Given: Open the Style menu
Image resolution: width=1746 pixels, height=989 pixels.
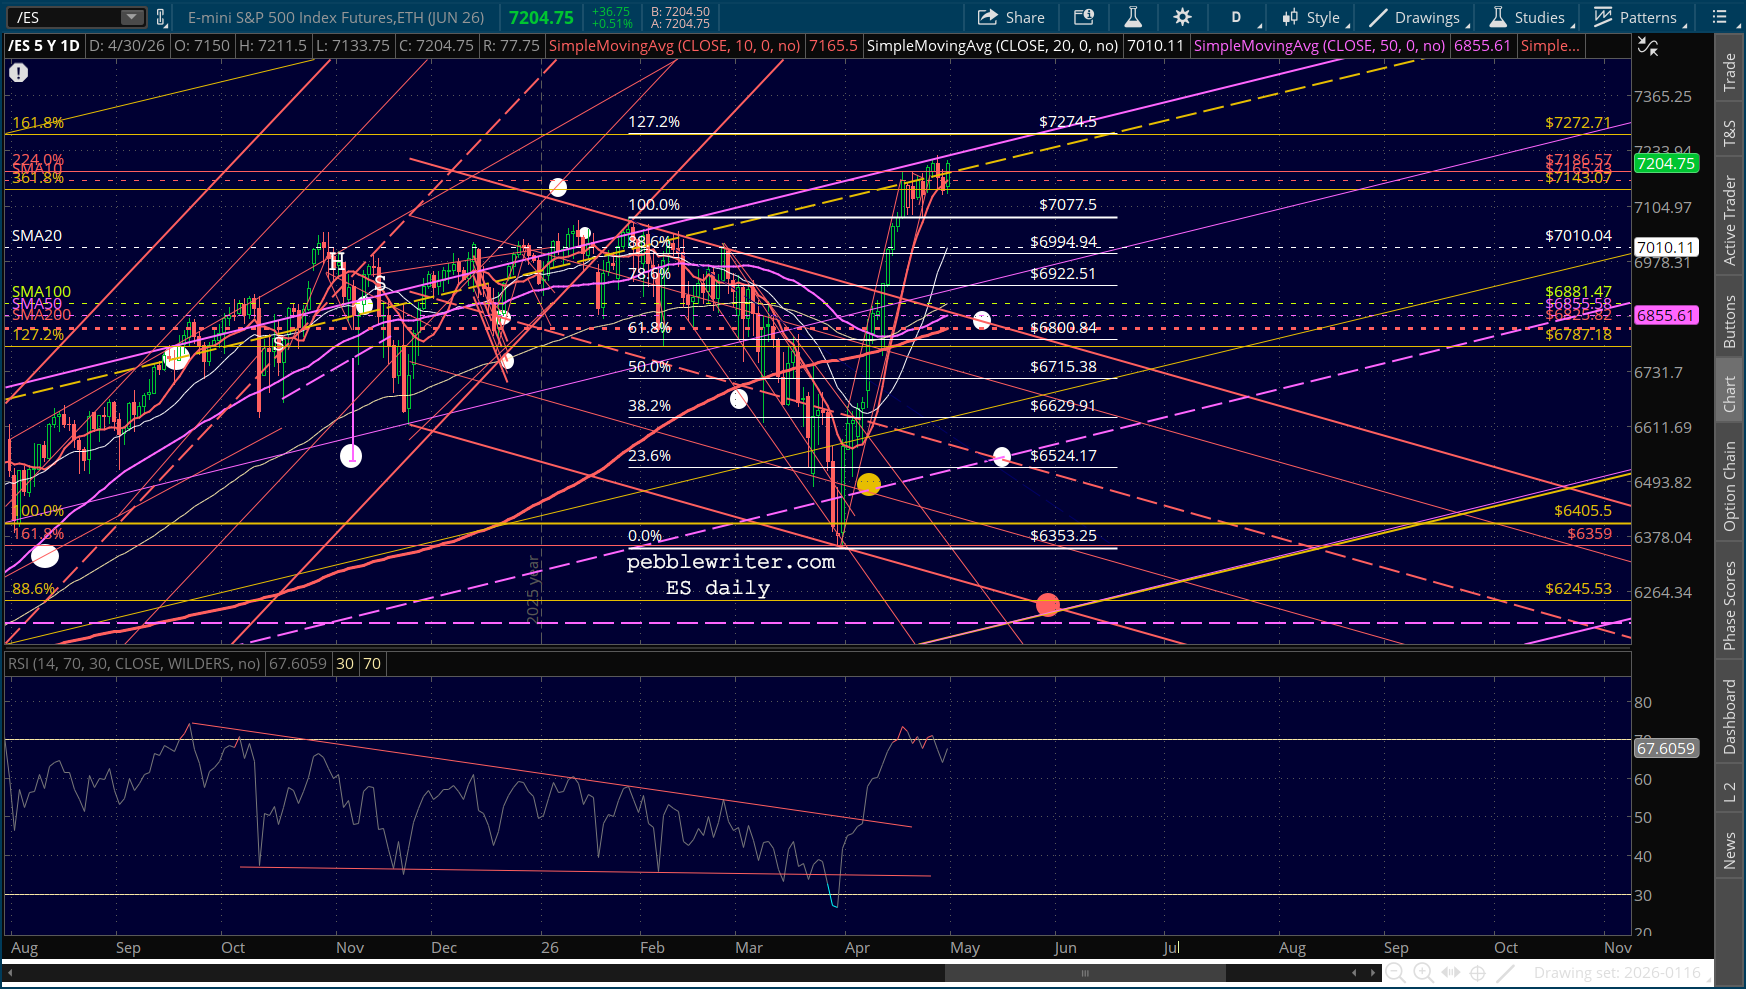Looking at the screenshot, I should pos(1315,17).
